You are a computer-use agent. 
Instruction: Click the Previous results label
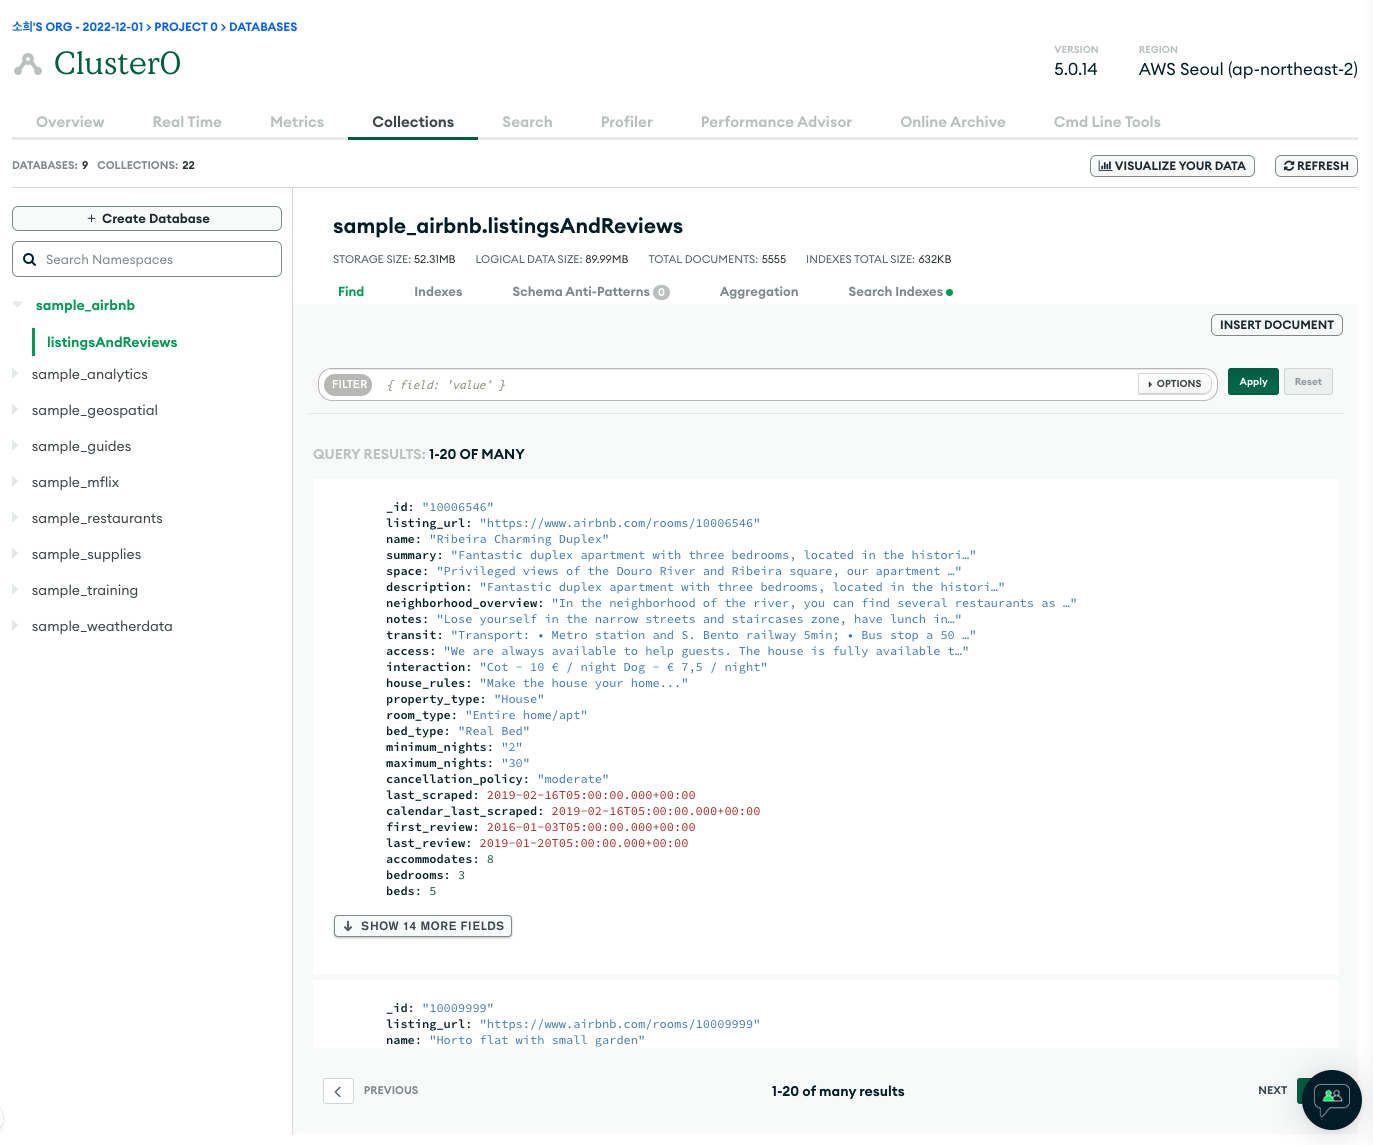(x=391, y=1090)
